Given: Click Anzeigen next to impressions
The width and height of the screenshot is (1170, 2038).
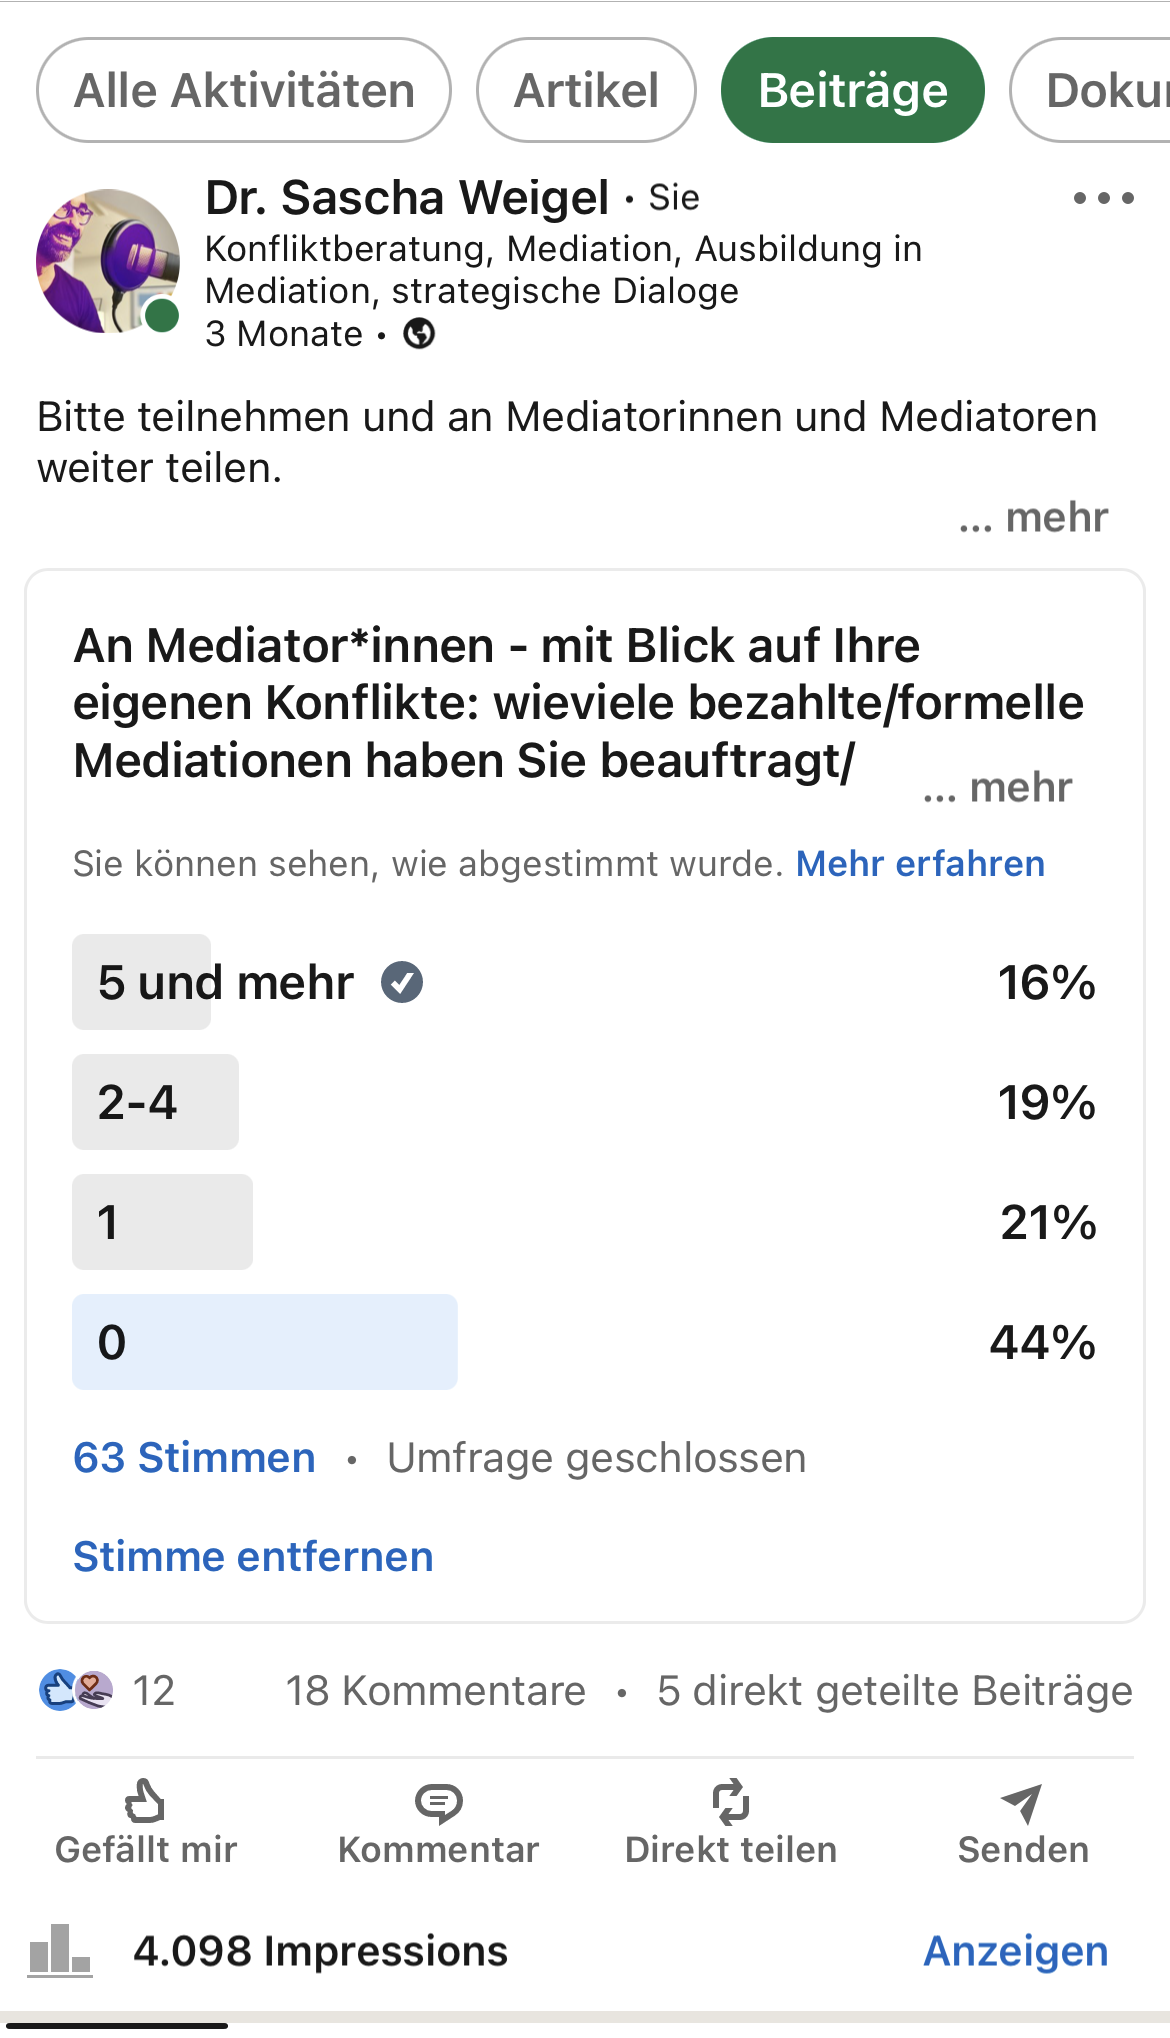Looking at the screenshot, I should click(1015, 1950).
